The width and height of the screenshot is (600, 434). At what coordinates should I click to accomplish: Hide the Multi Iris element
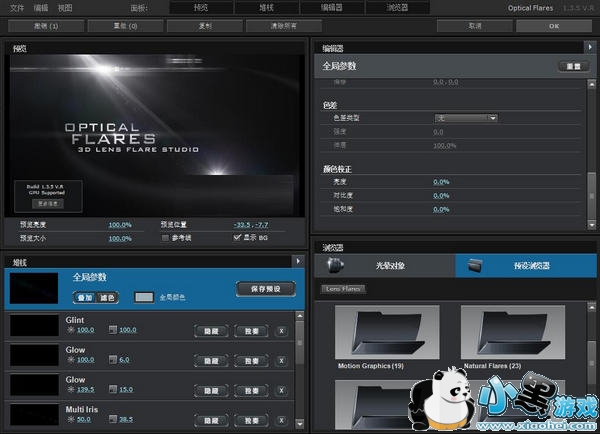[211, 421]
